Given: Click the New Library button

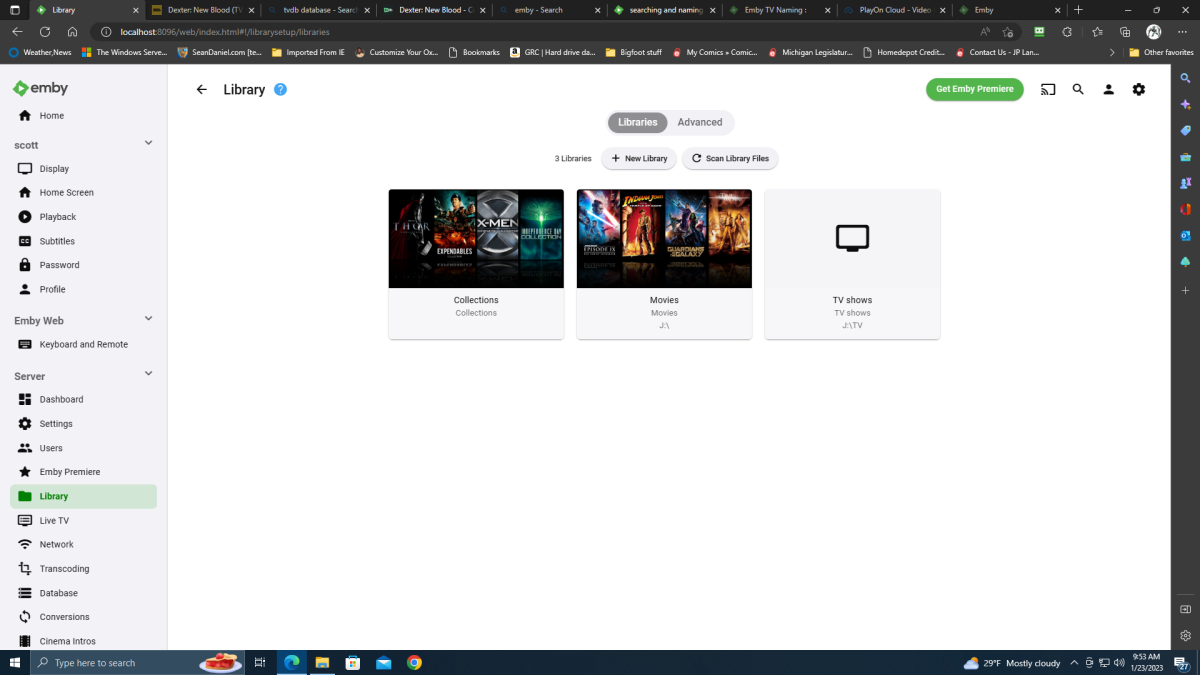Looking at the screenshot, I should (x=639, y=159).
